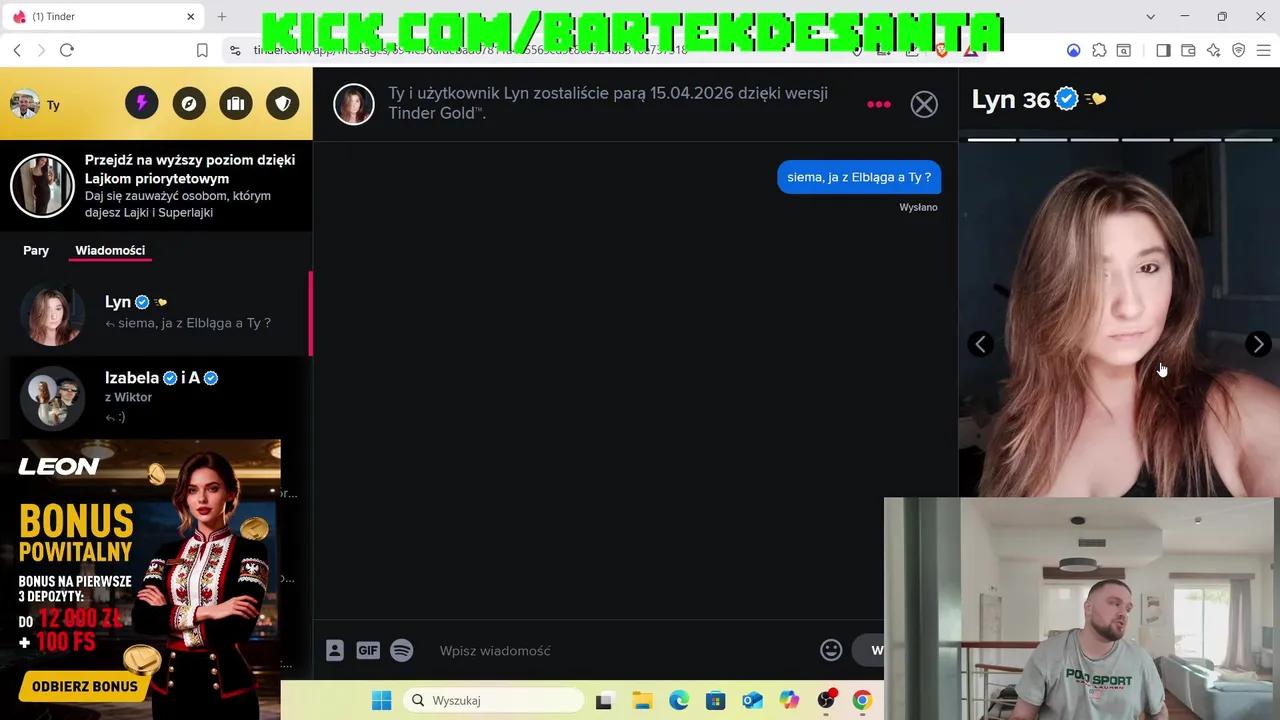The width and height of the screenshot is (1280, 720).
Task: Open the Lyn conversation in message list
Action: [156, 313]
